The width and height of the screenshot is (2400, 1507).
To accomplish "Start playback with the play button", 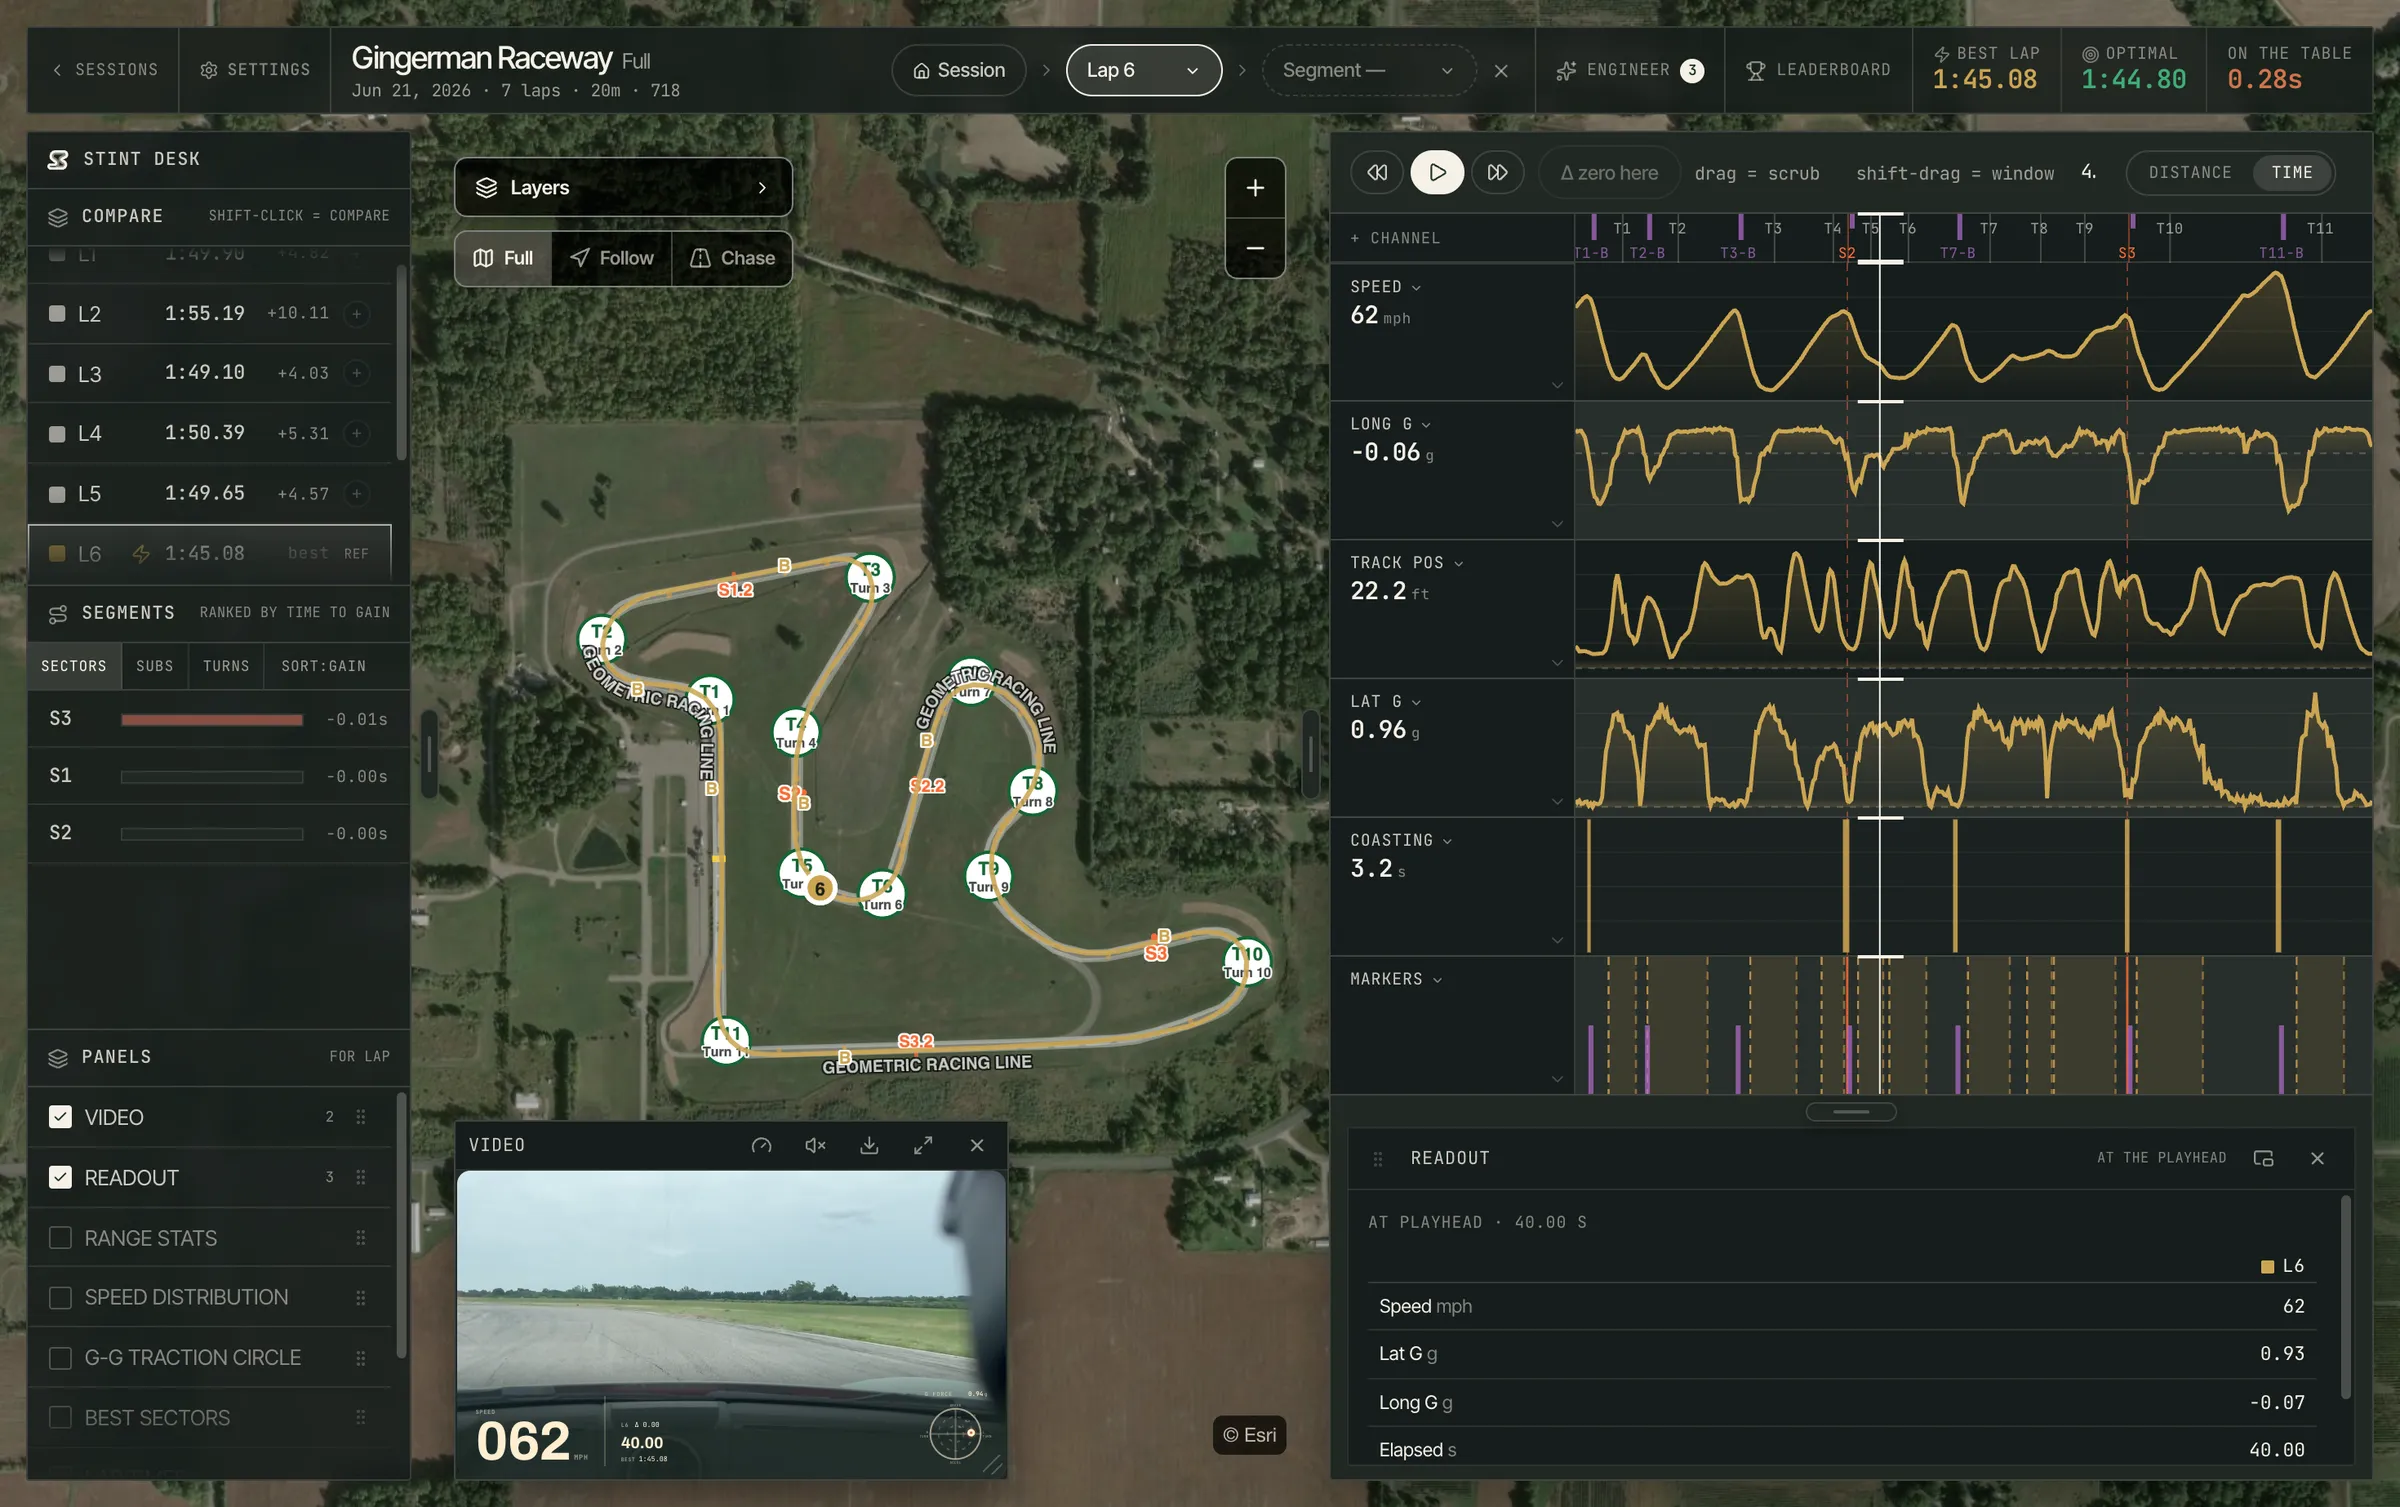I will click(x=1437, y=173).
